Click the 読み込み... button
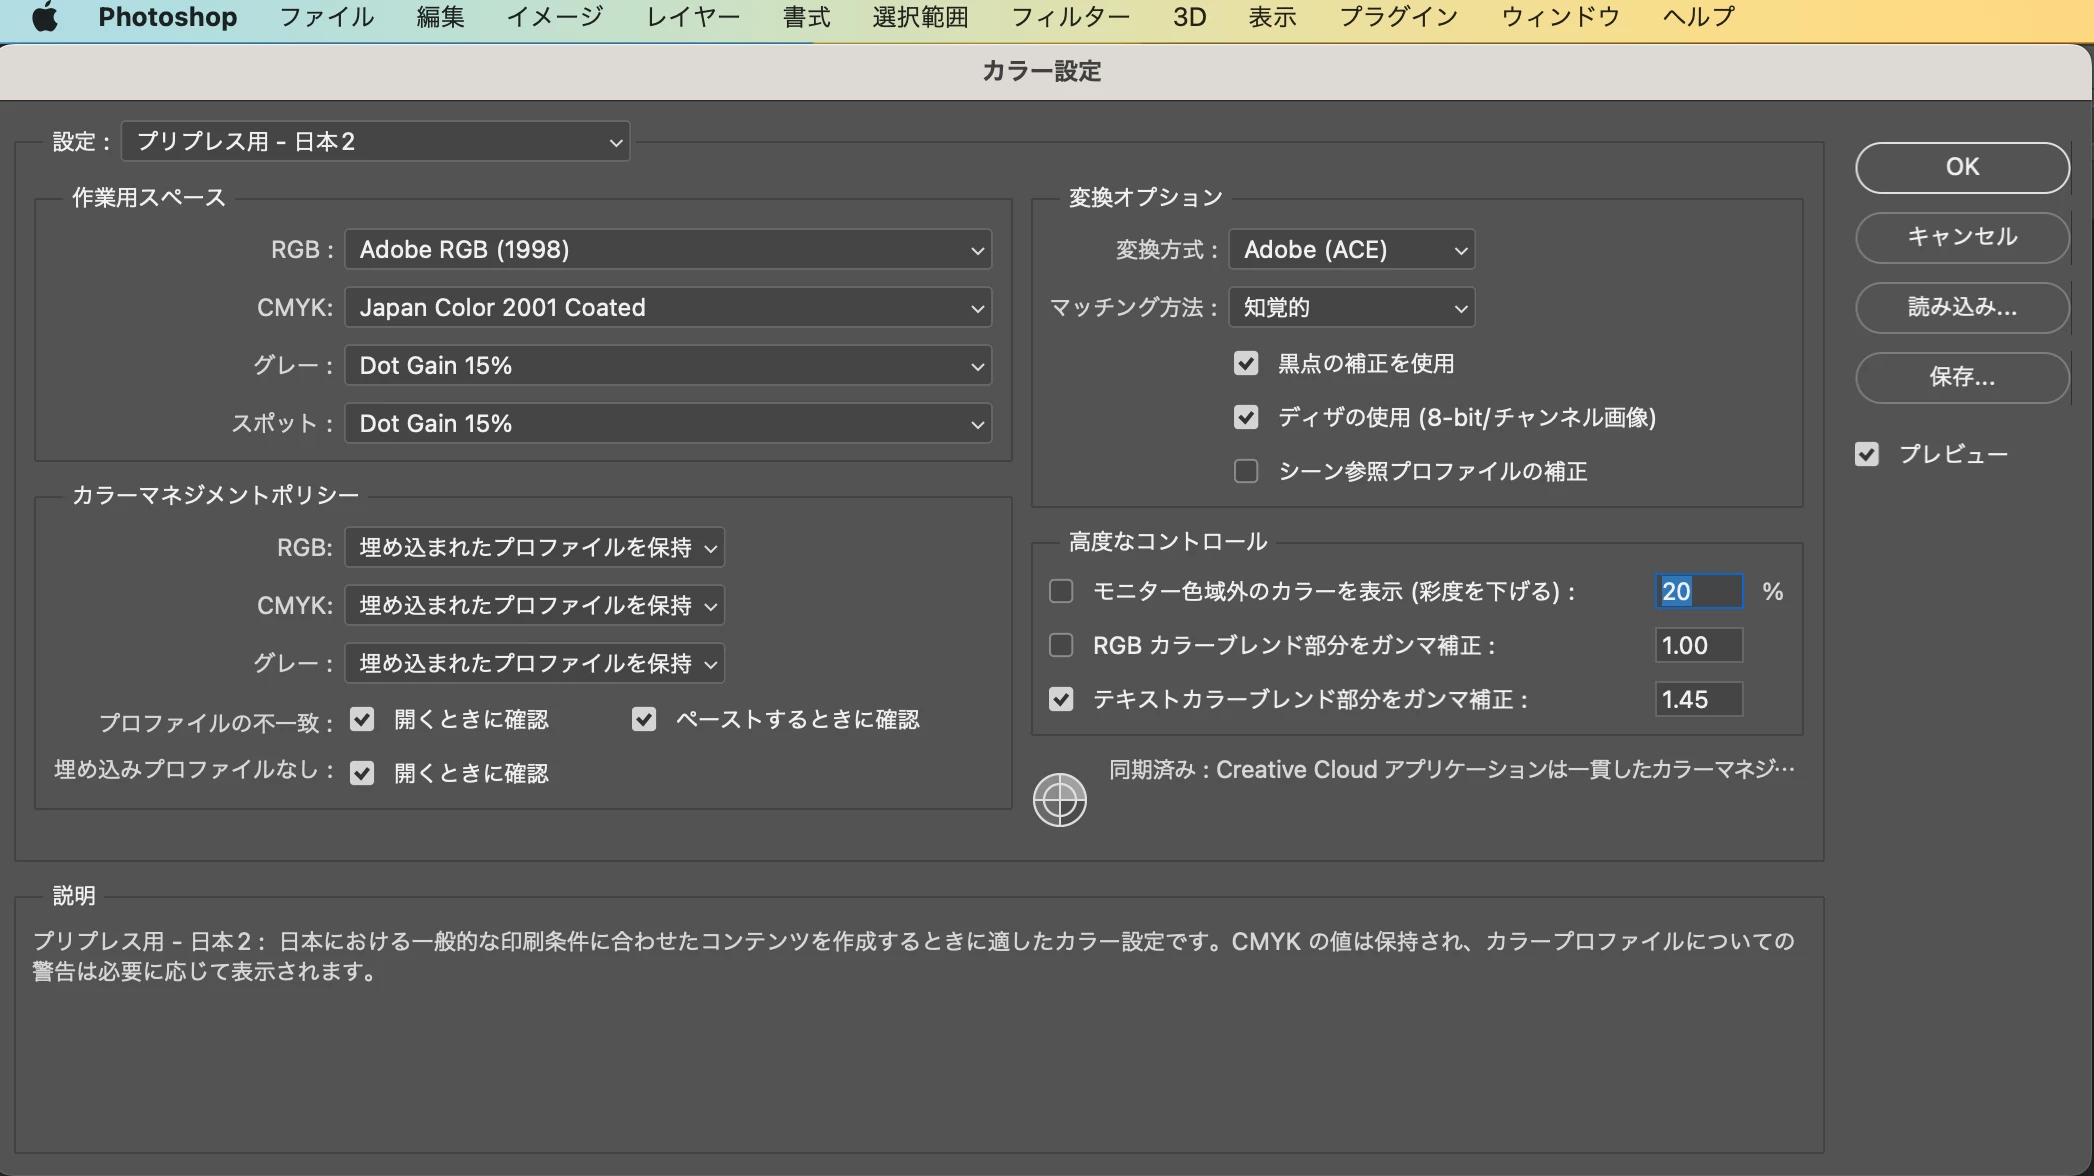2094x1176 pixels. pos(1961,307)
